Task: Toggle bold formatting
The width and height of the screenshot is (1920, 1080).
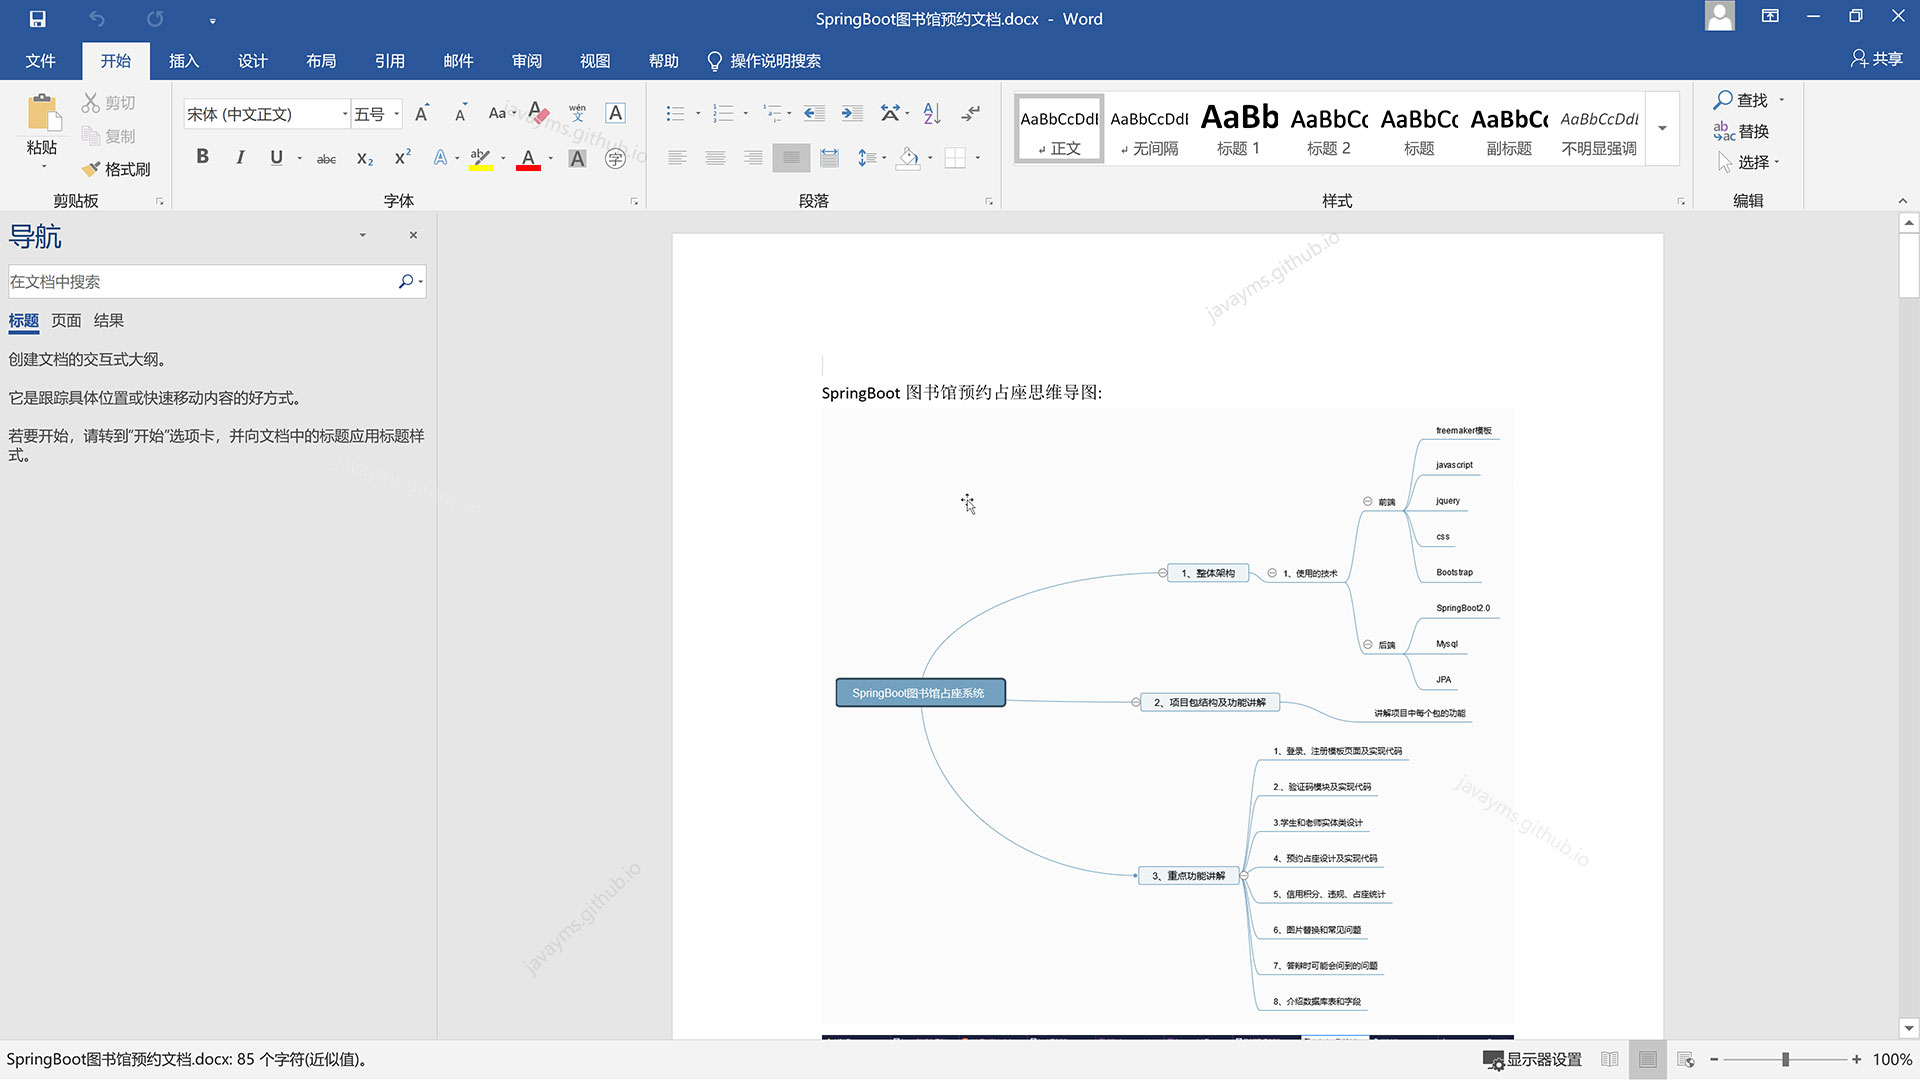Action: click(202, 157)
